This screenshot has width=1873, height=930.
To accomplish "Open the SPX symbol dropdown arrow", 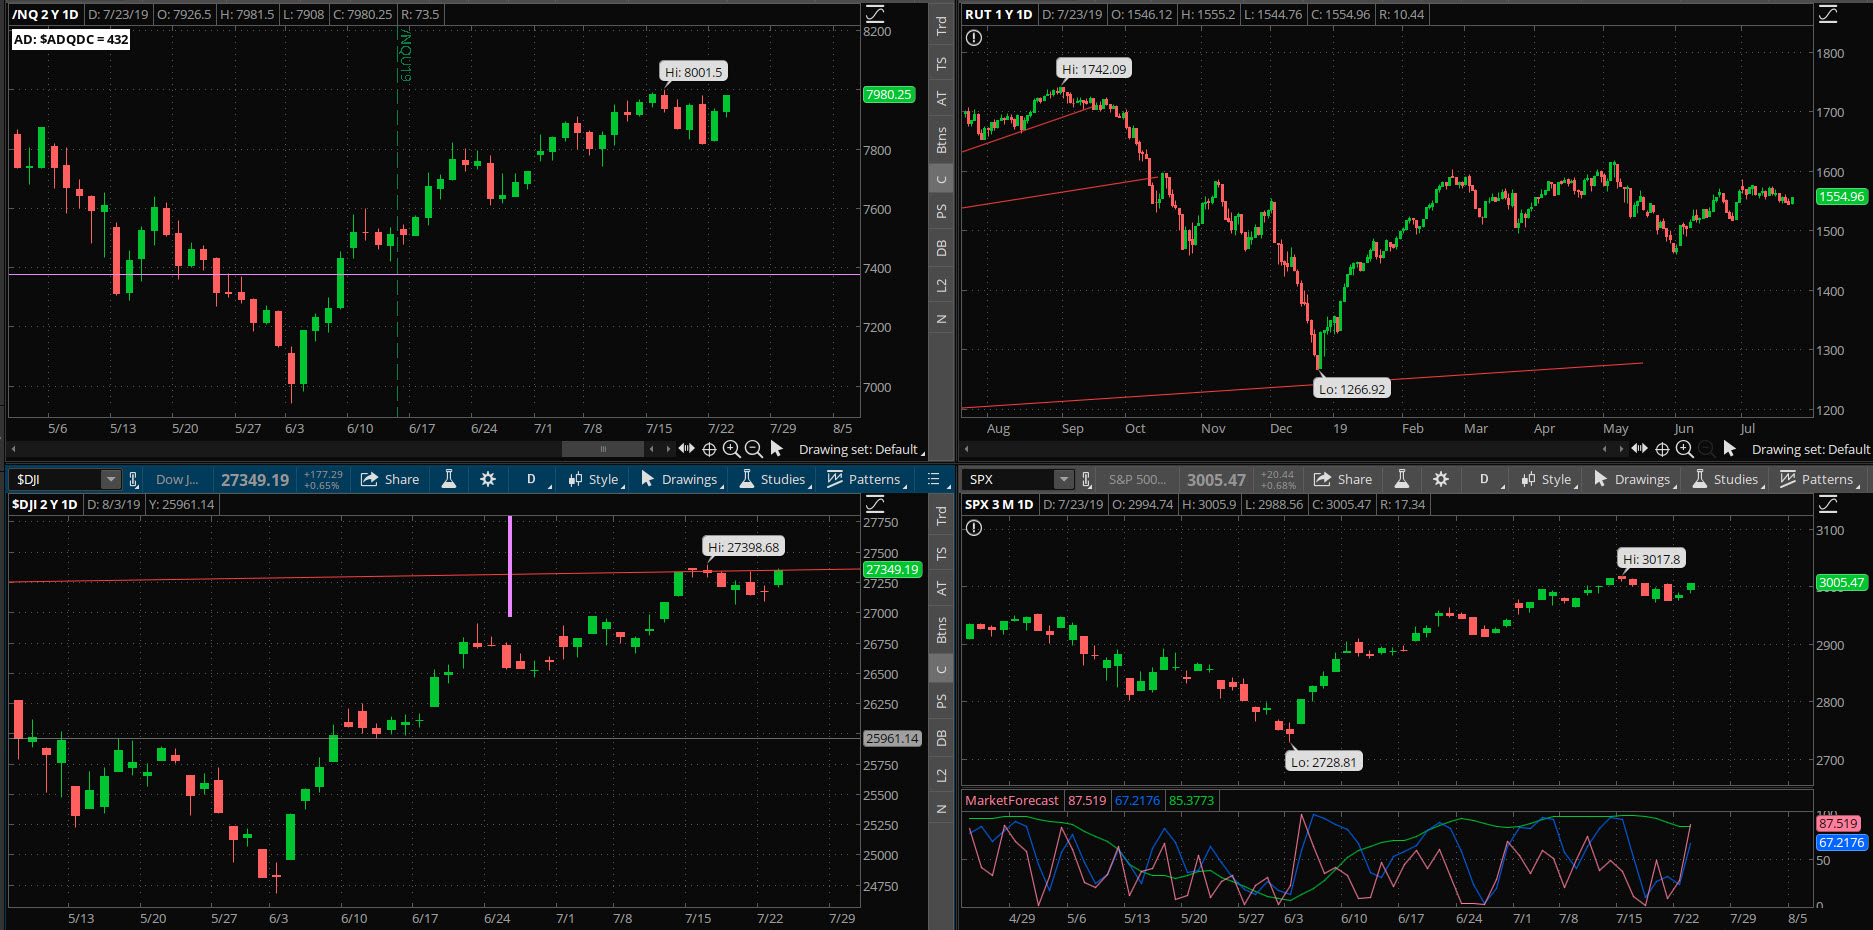I will click(1064, 480).
